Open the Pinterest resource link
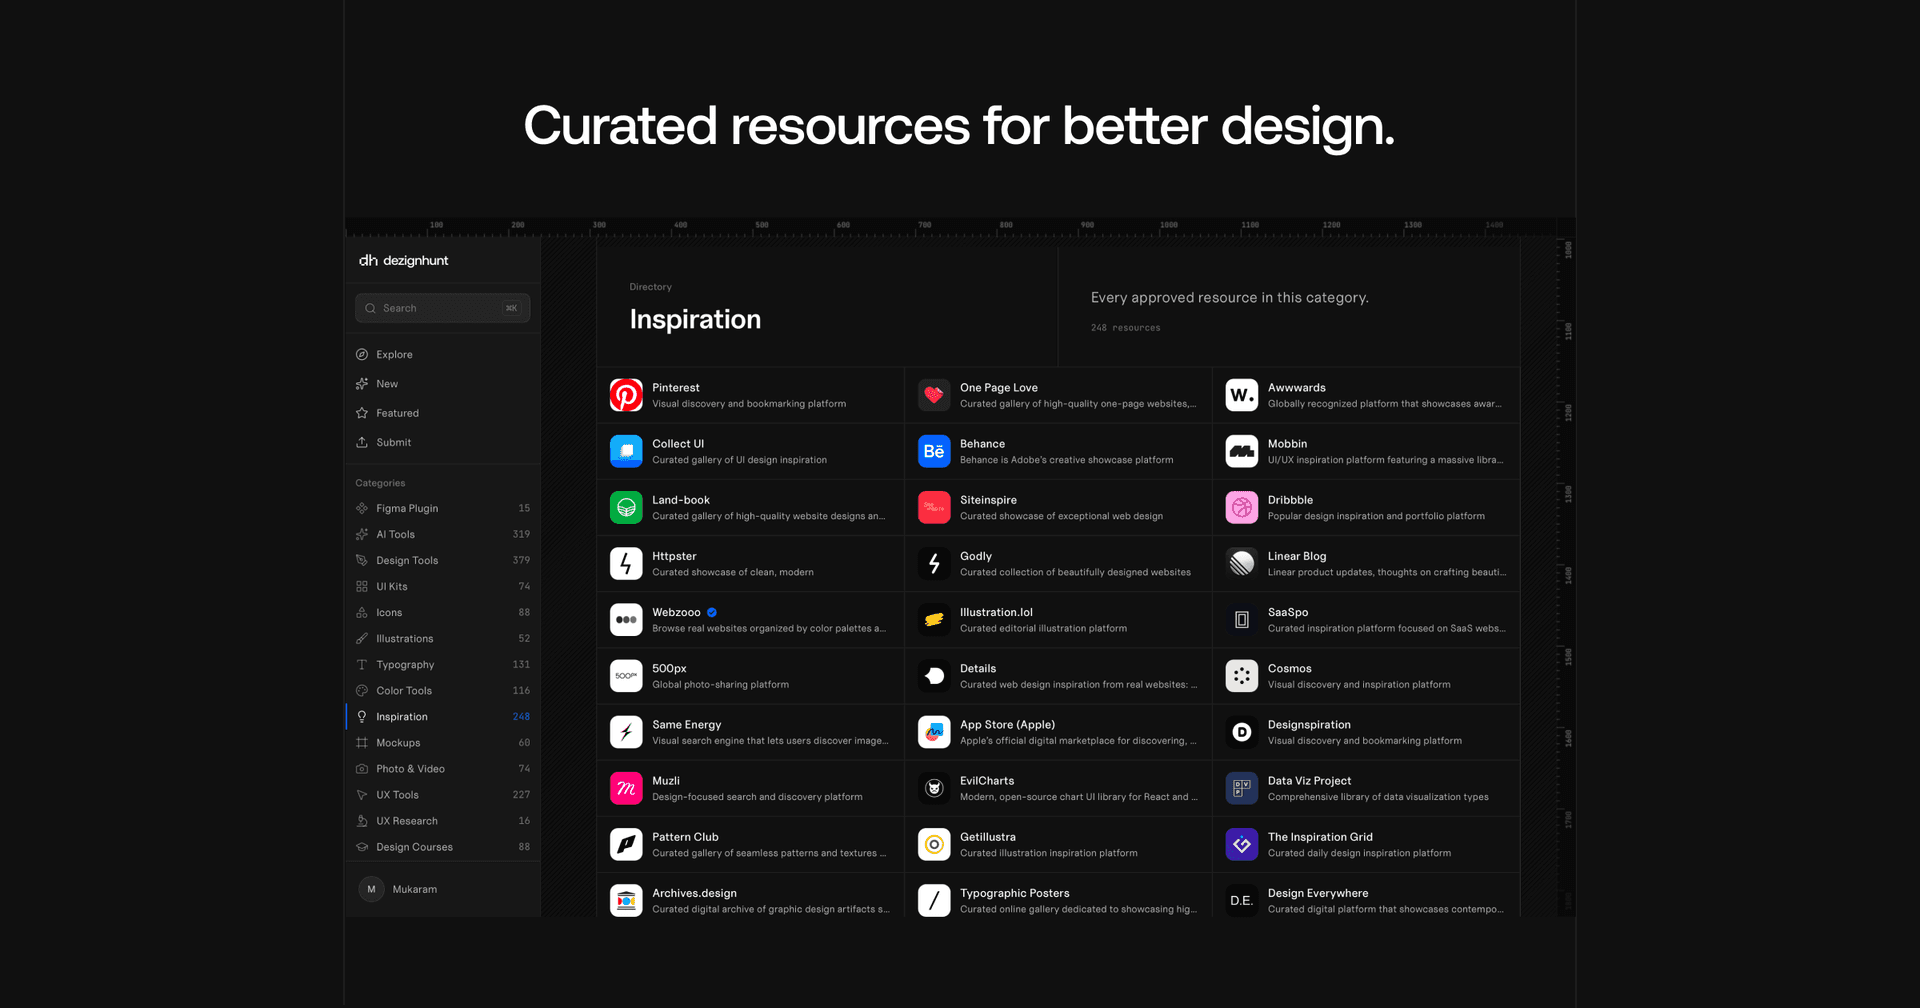The image size is (1920, 1008). pyautogui.click(x=751, y=395)
